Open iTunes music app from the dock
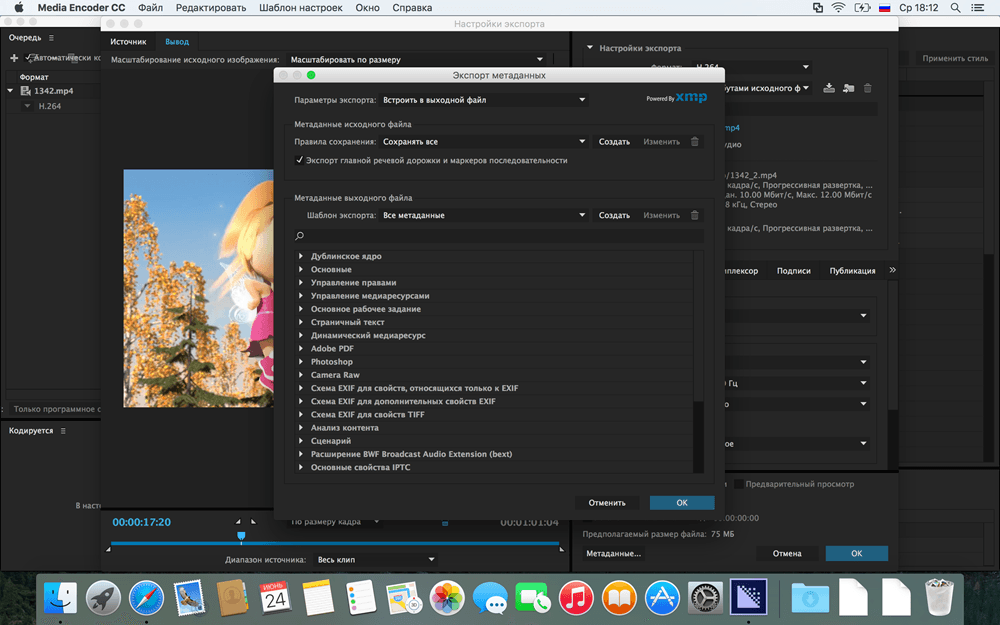The height and width of the screenshot is (625, 1000). [x=576, y=598]
